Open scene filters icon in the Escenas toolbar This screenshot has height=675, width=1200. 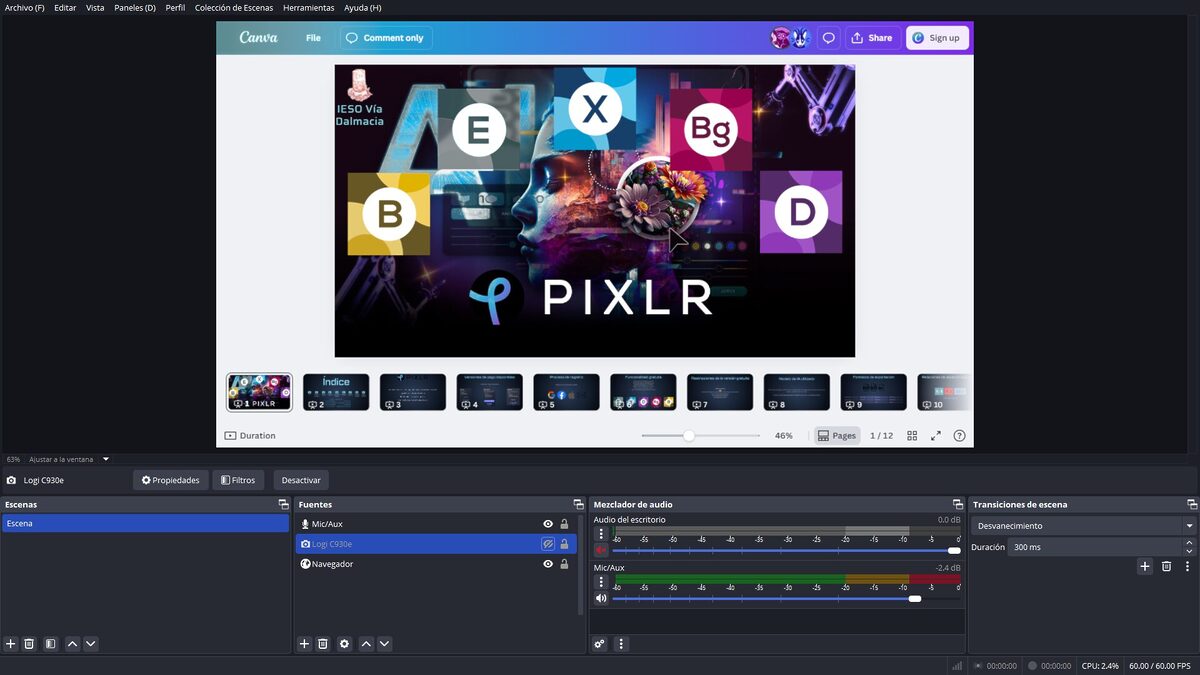click(50, 644)
